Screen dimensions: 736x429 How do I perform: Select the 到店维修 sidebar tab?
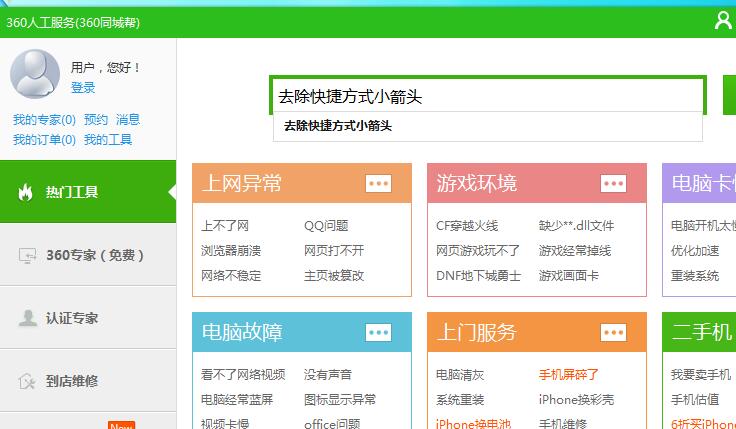pyautogui.click(x=88, y=380)
